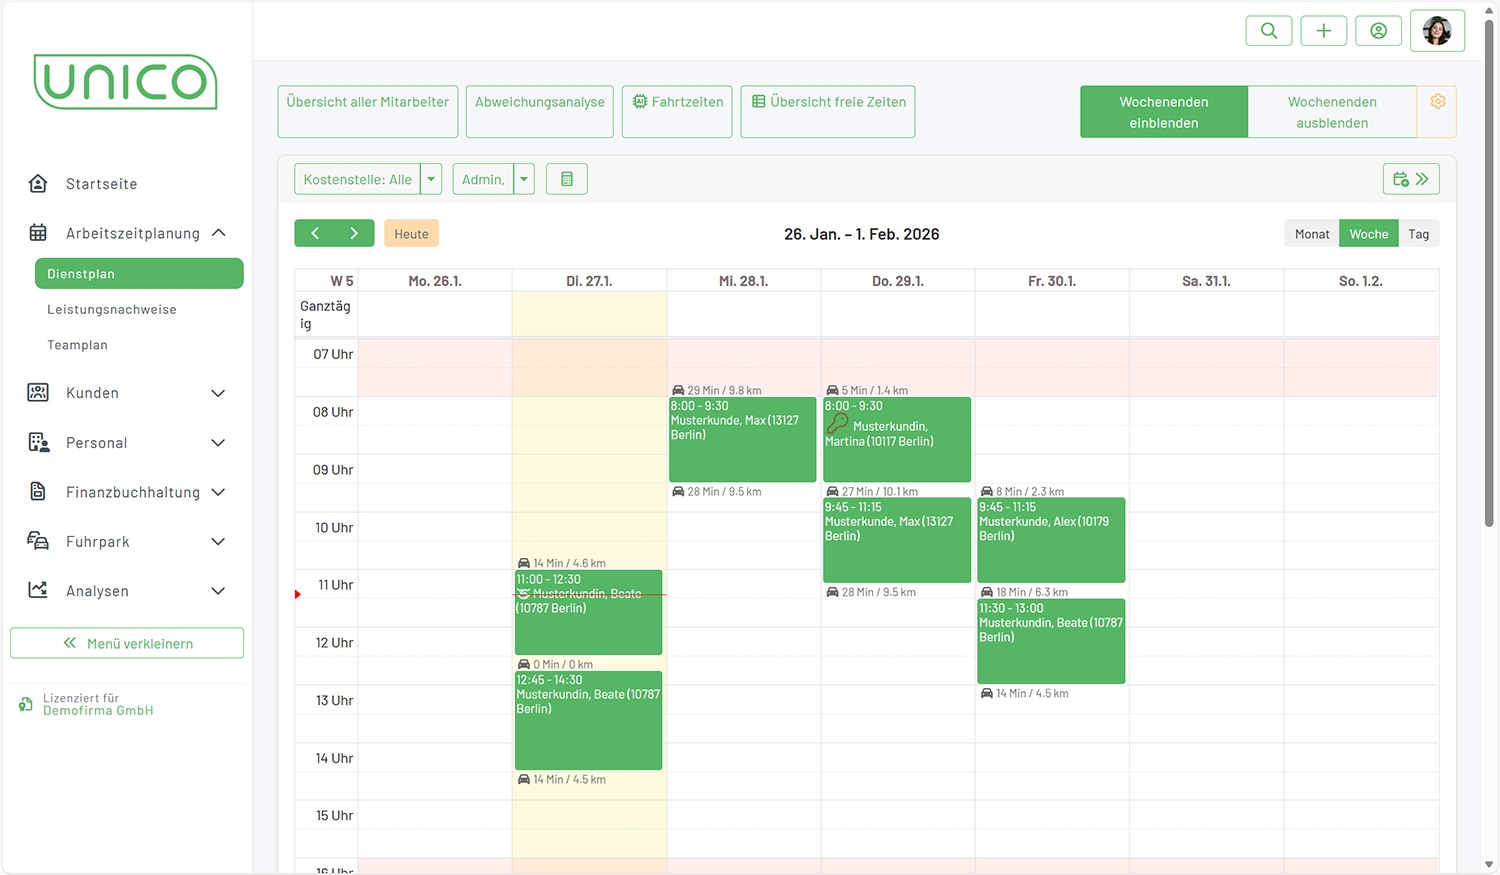Image resolution: width=1500 pixels, height=875 pixels.
Task: Open the Admin dropdown arrow
Action: [524, 179]
